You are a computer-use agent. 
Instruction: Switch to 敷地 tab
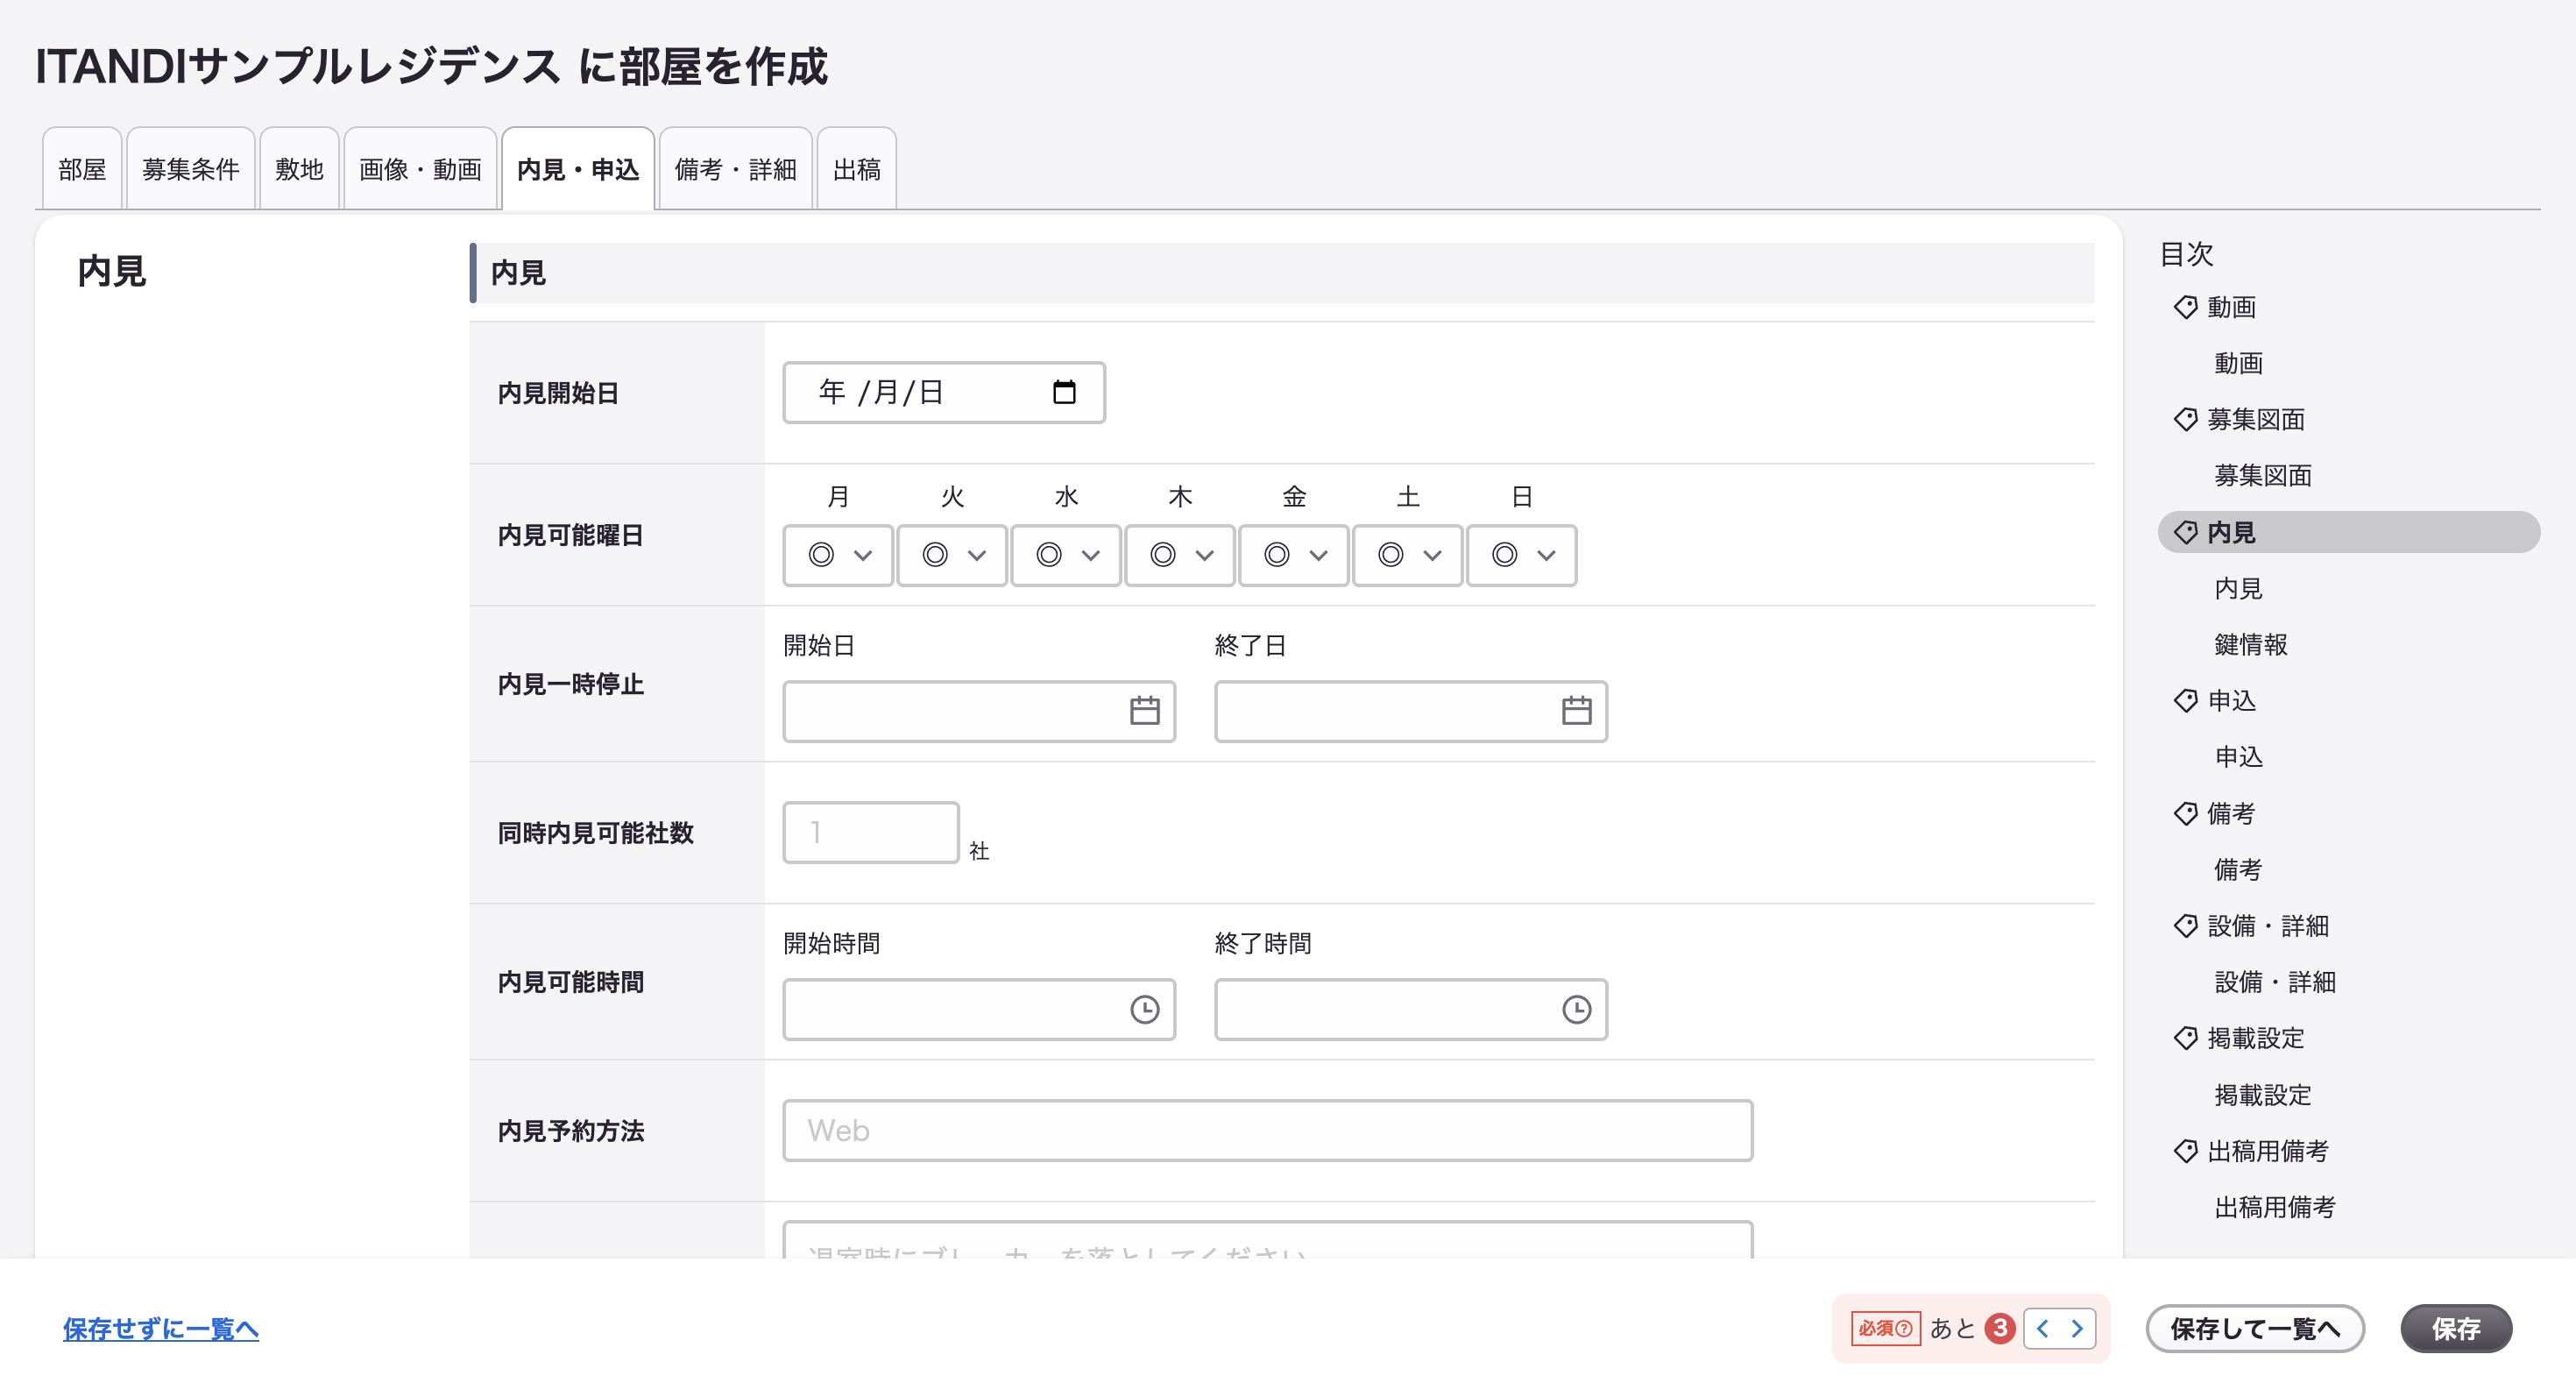(x=299, y=169)
